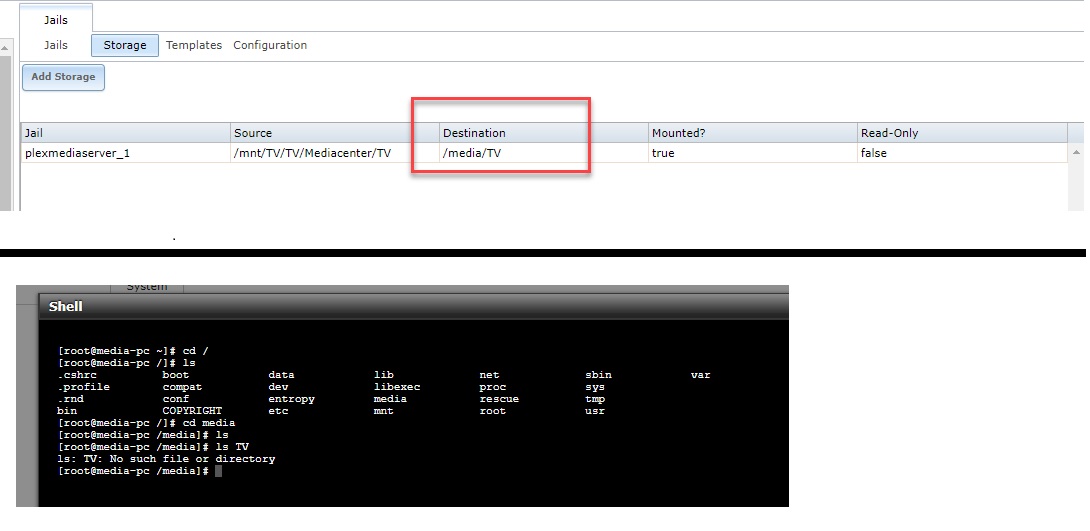Click '.cshrc' in the shell listing

coord(76,375)
